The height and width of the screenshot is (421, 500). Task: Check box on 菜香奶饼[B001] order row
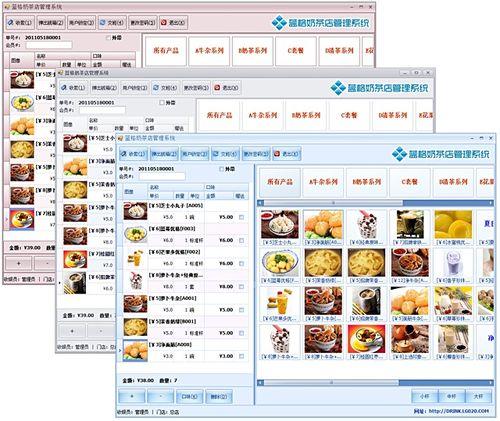241,333
